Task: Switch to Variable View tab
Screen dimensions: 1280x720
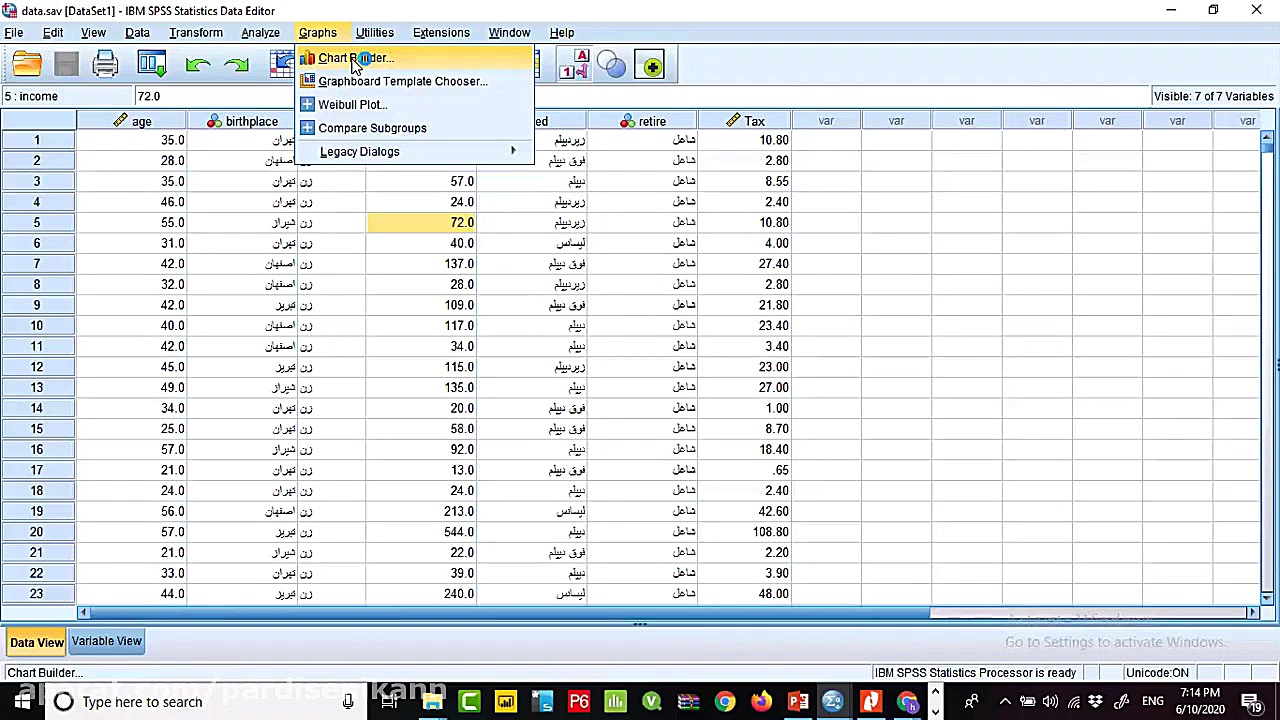Action: [x=106, y=641]
